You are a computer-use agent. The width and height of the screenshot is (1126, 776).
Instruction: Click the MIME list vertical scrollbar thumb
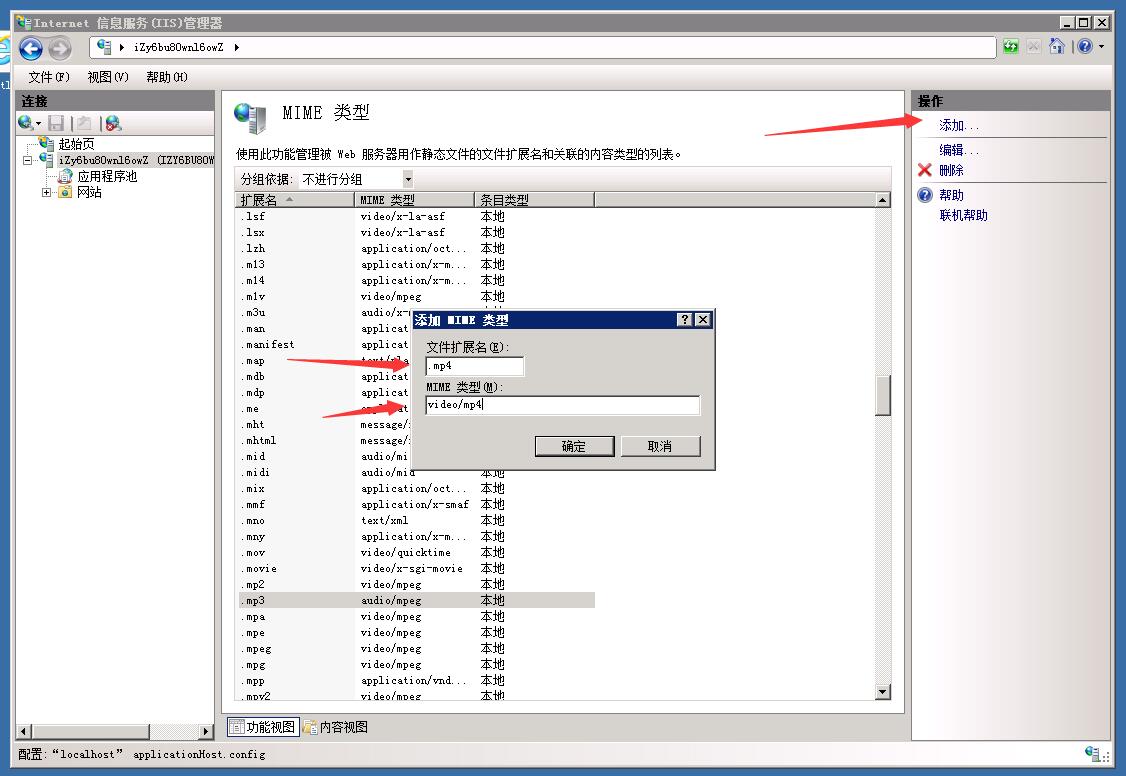point(882,395)
